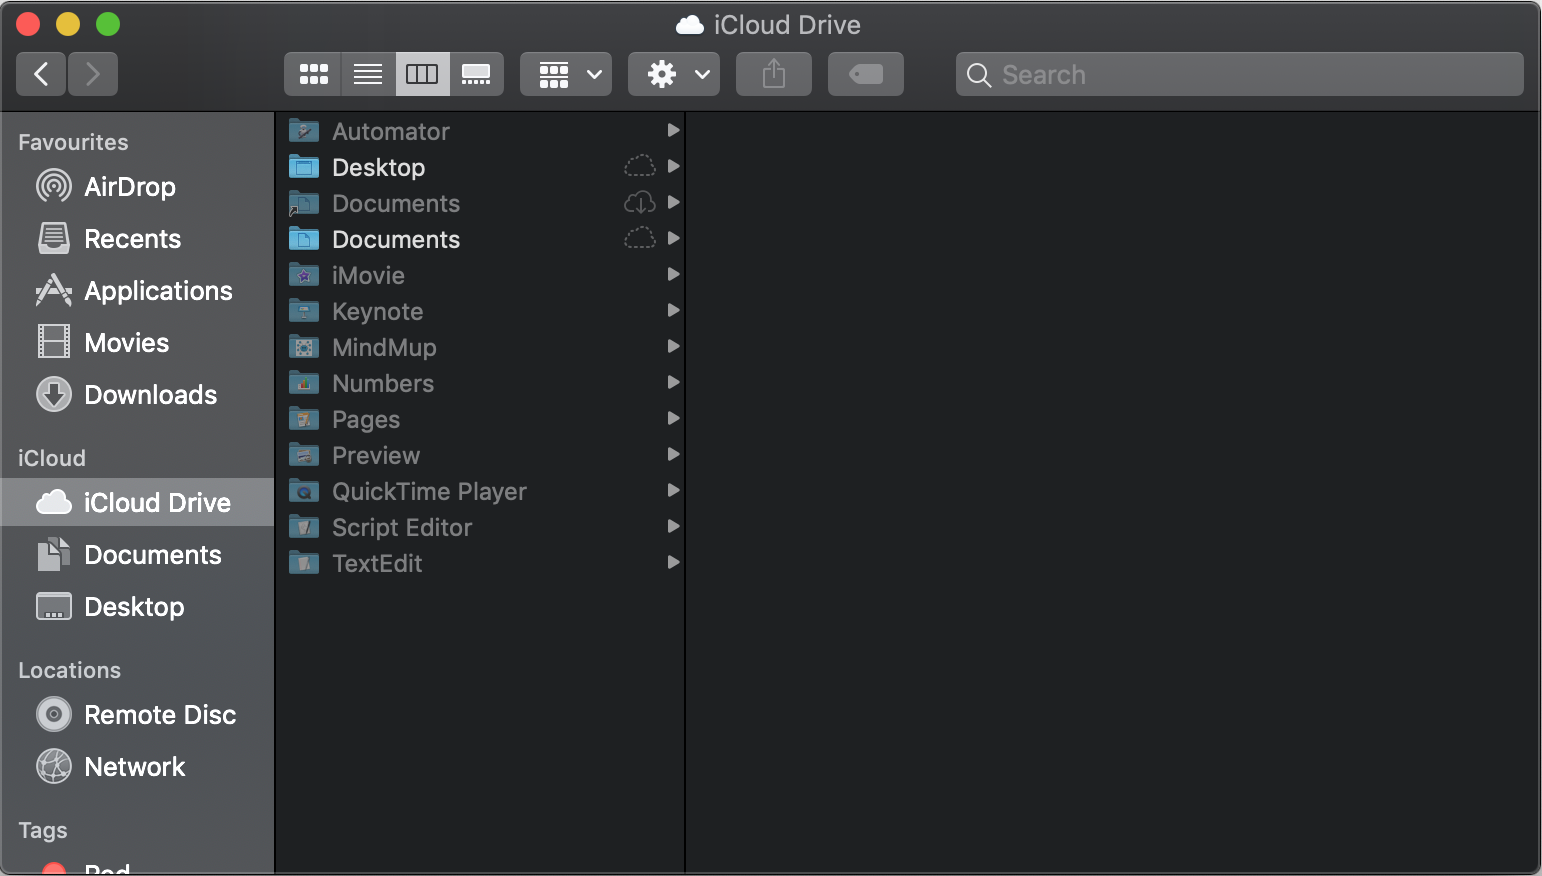The width and height of the screenshot is (1542, 876).
Task: Select the "Desktop" folder name in file list
Action: click(379, 167)
